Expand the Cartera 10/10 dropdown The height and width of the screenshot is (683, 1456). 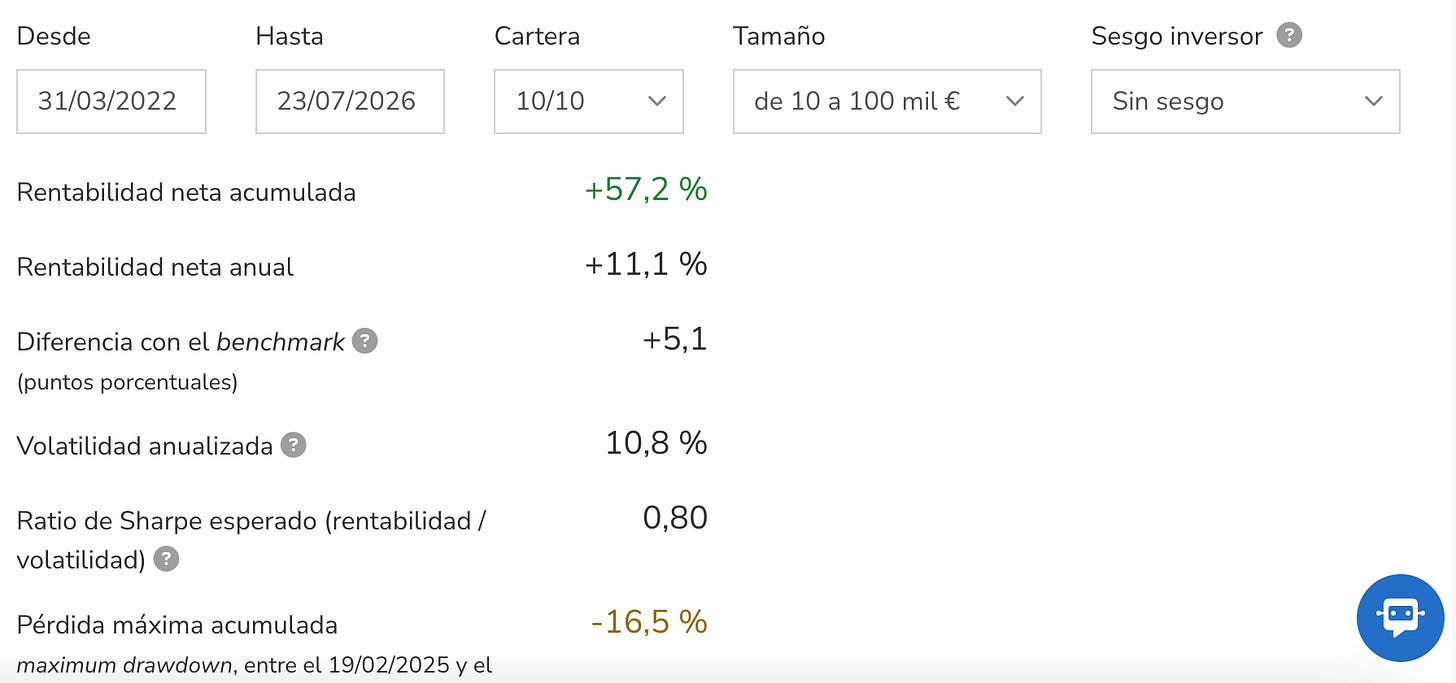click(589, 101)
